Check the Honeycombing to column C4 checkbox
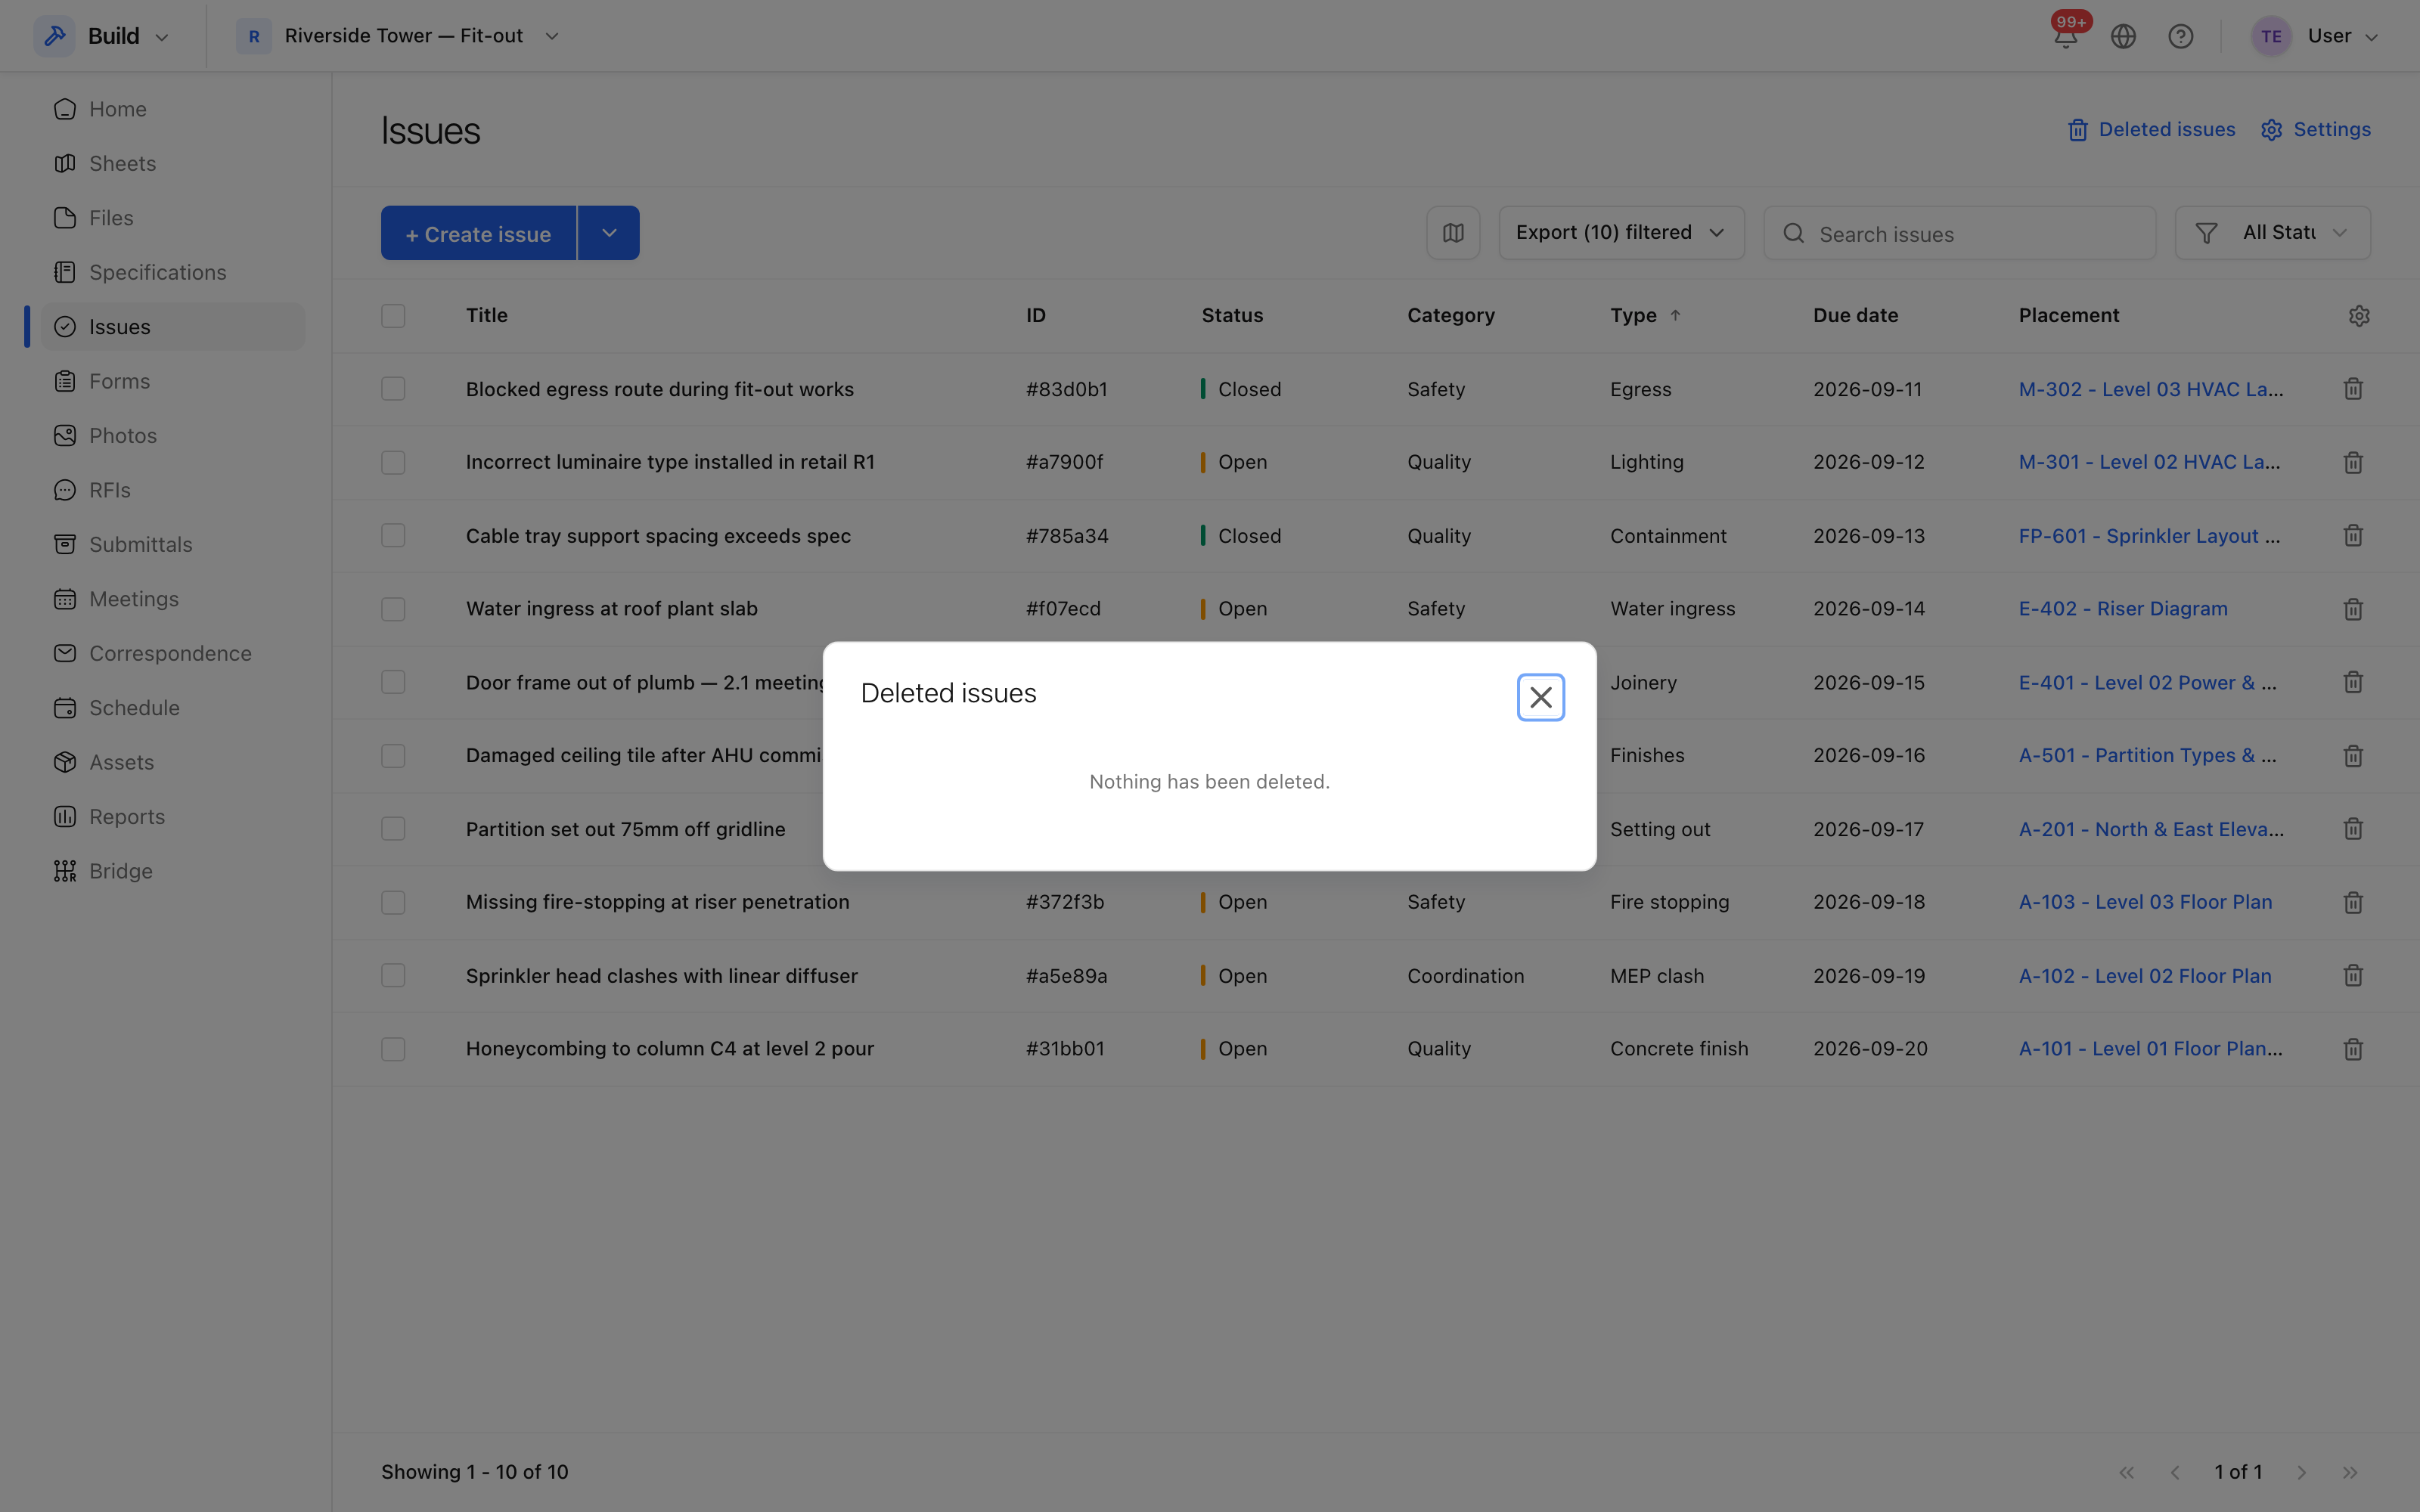2420x1512 pixels. coord(393,1049)
